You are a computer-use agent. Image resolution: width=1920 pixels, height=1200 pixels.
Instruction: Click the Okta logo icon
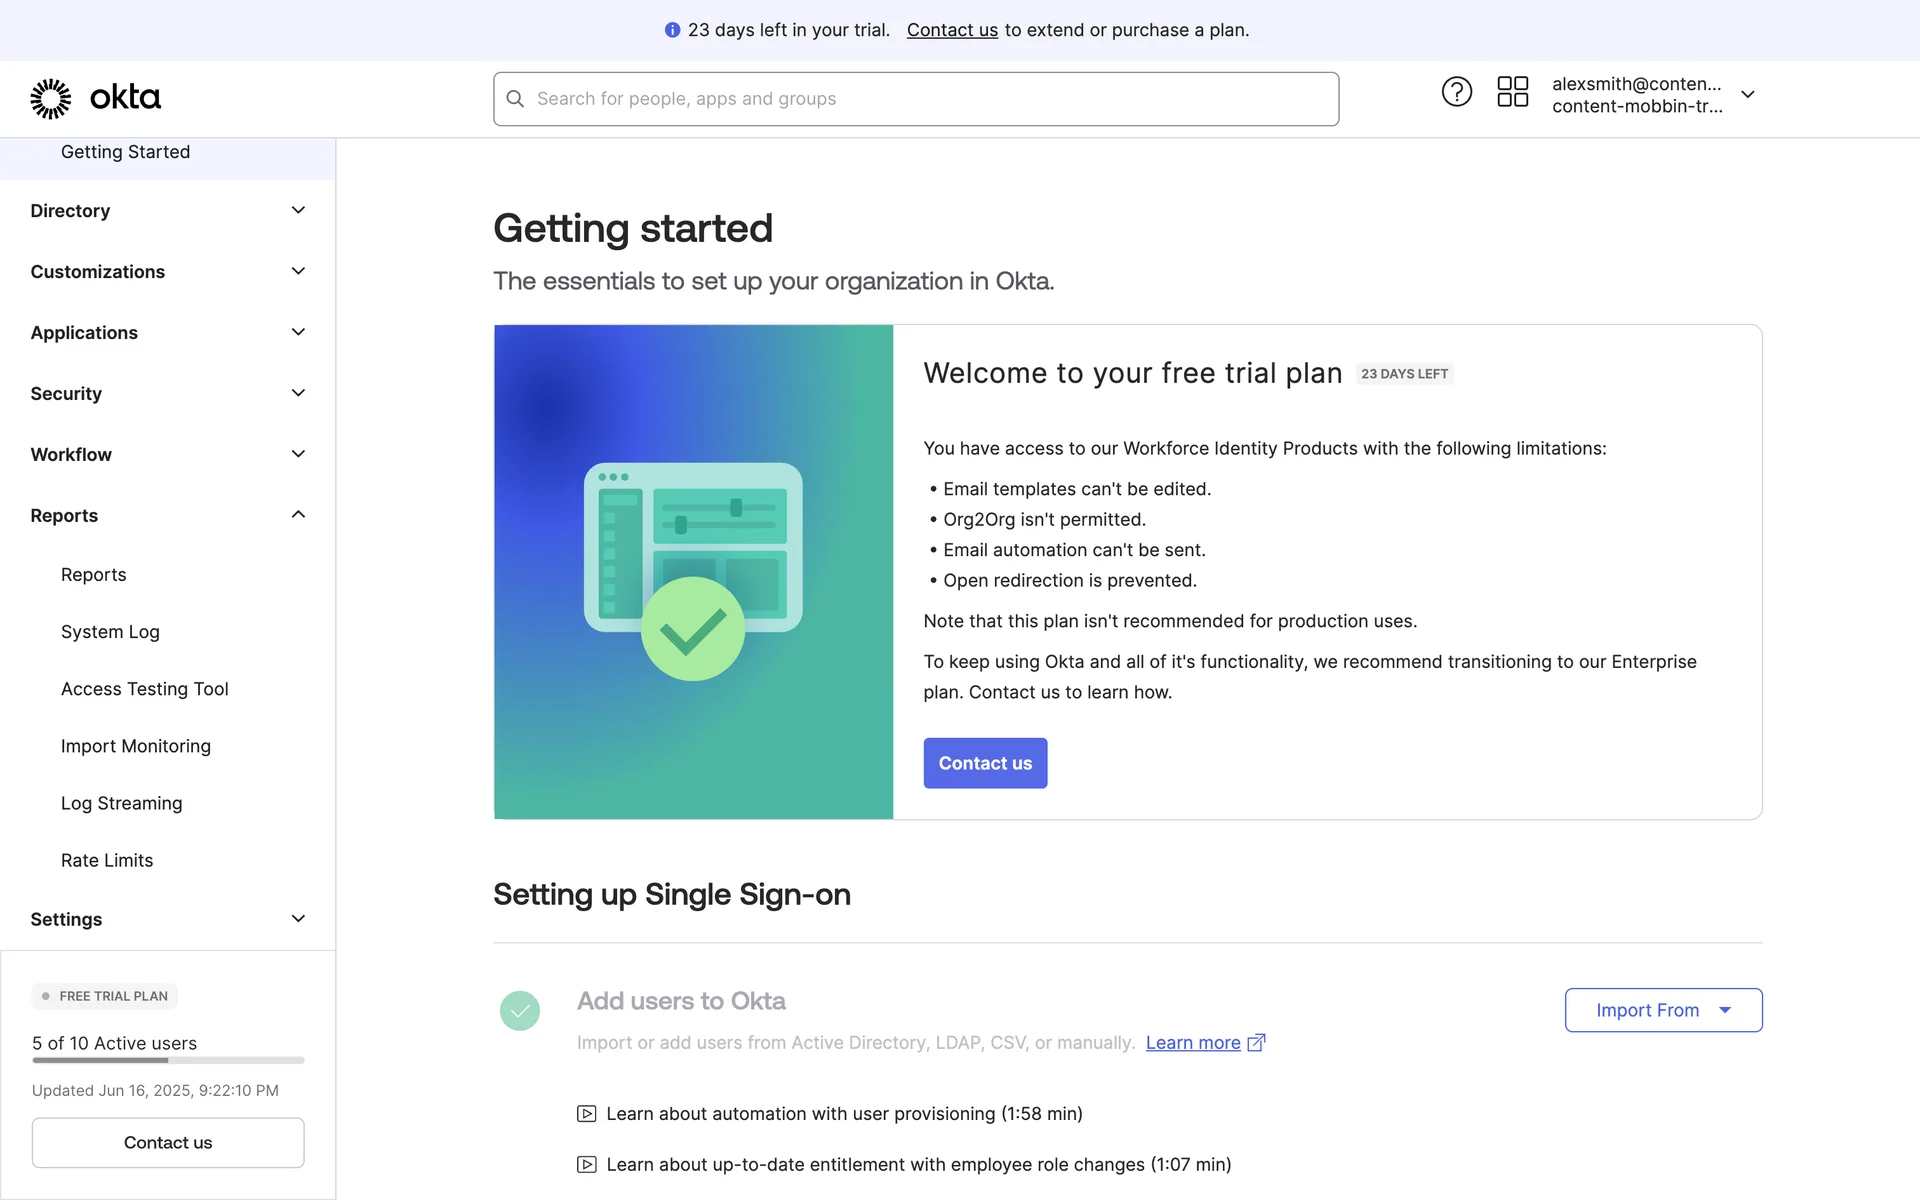click(x=51, y=98)
